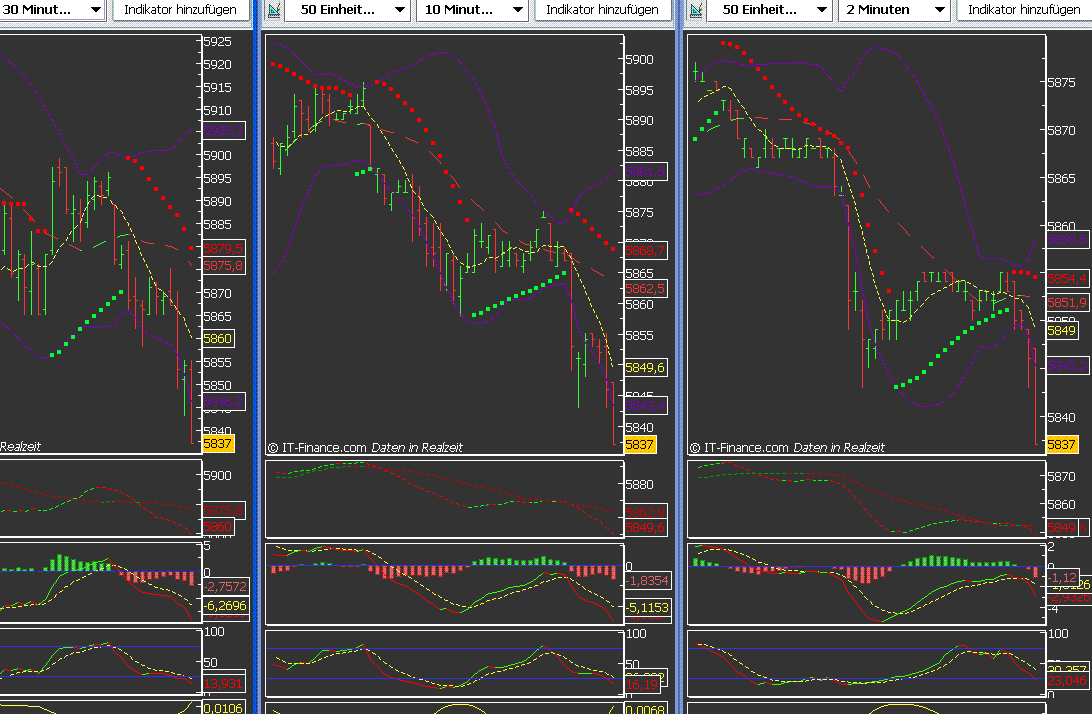Expand "50 Einheit..." dropdown beside the 2 Minuten selector
Image resolution: width=1092 pixels, height=714 pixels.
[769, 10]
